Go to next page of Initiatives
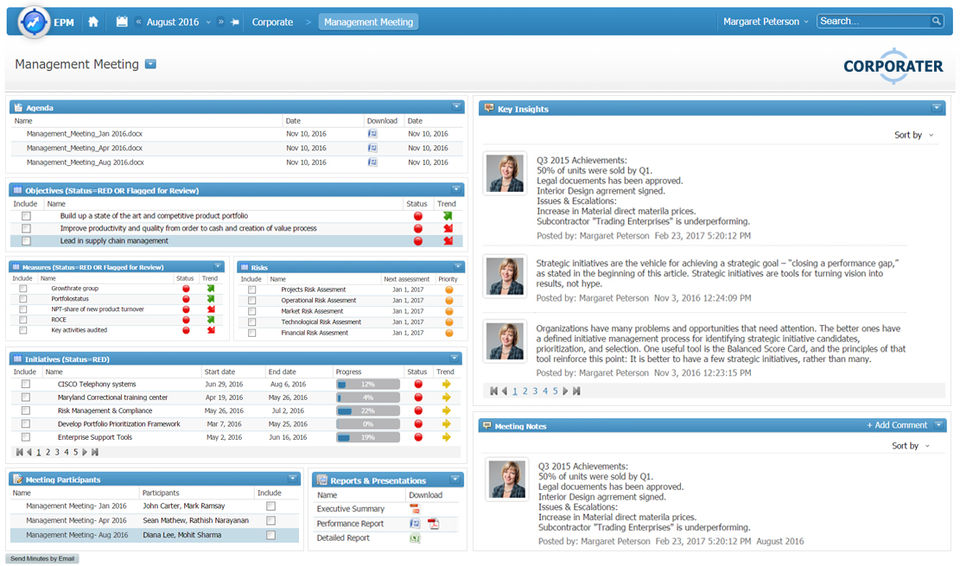 point(85,452)
